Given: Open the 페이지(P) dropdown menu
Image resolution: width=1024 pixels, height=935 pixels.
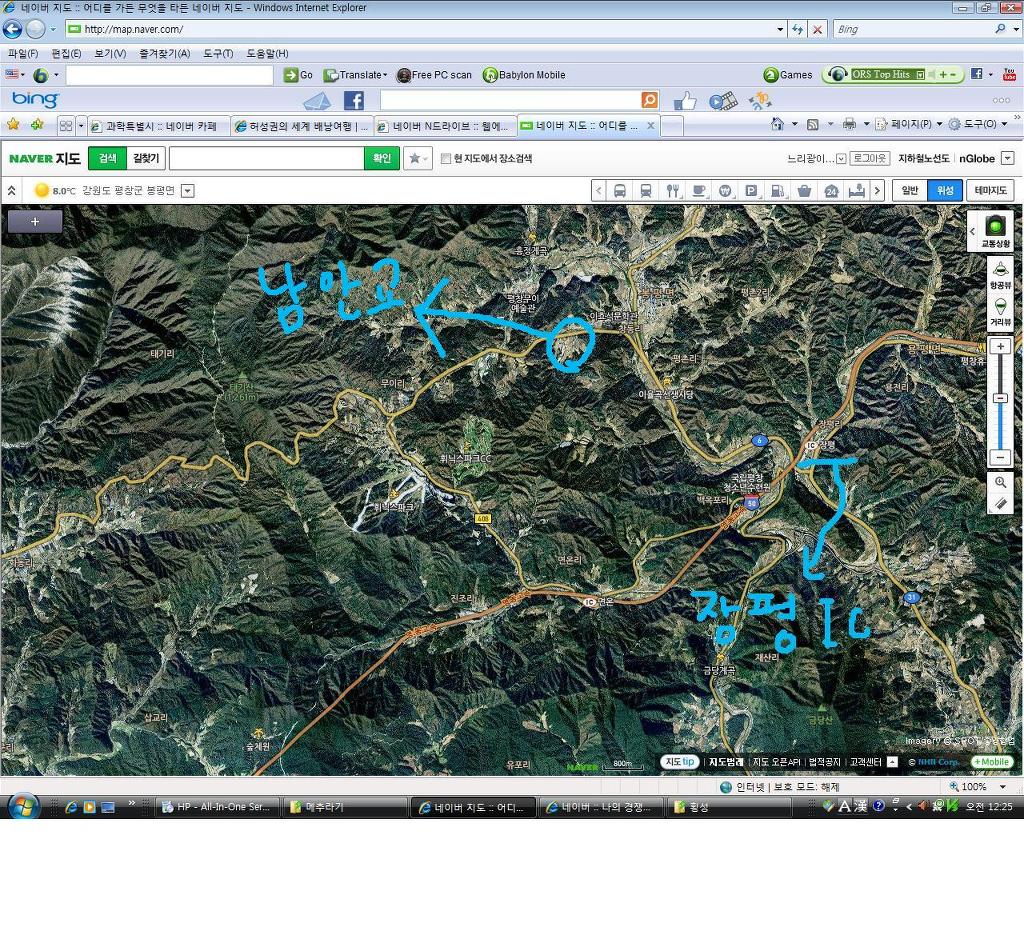Looking at the screenshot, I should (x=940, y=124).
